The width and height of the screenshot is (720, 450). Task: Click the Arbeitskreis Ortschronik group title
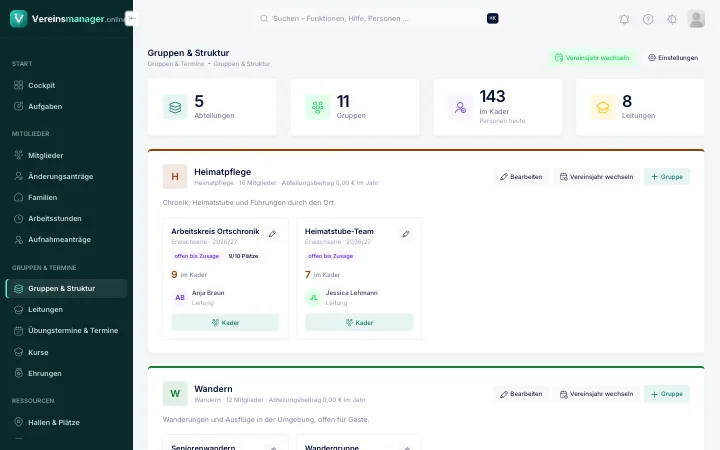click(x=215, y=231)
